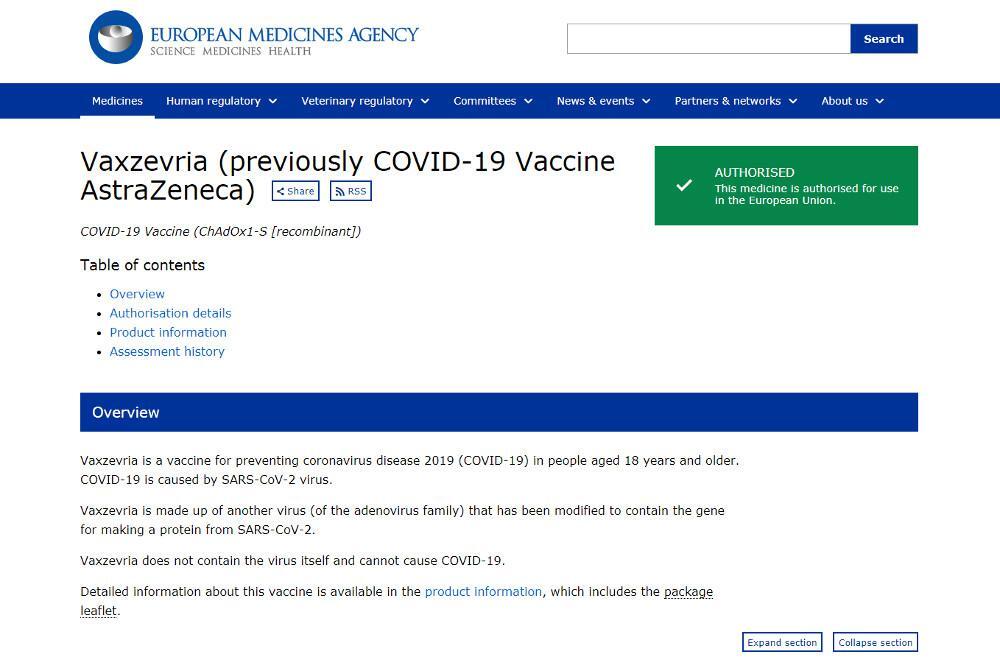This screenshot has width=1000, height=660.
Task: Open the Veterinary regulatory dropdown
Action: 365,101
